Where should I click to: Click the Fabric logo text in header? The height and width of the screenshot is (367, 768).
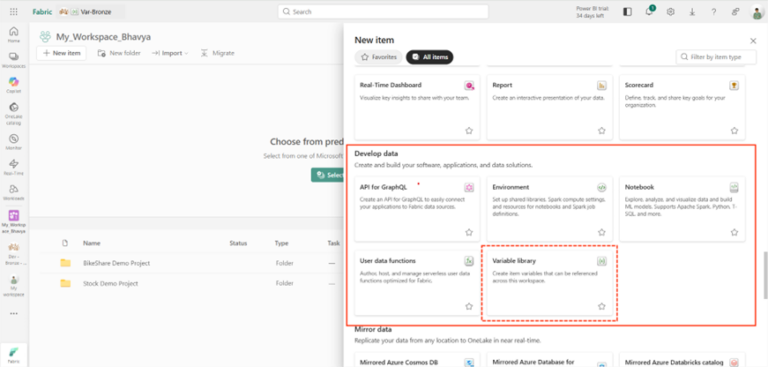tap(42, 12)
